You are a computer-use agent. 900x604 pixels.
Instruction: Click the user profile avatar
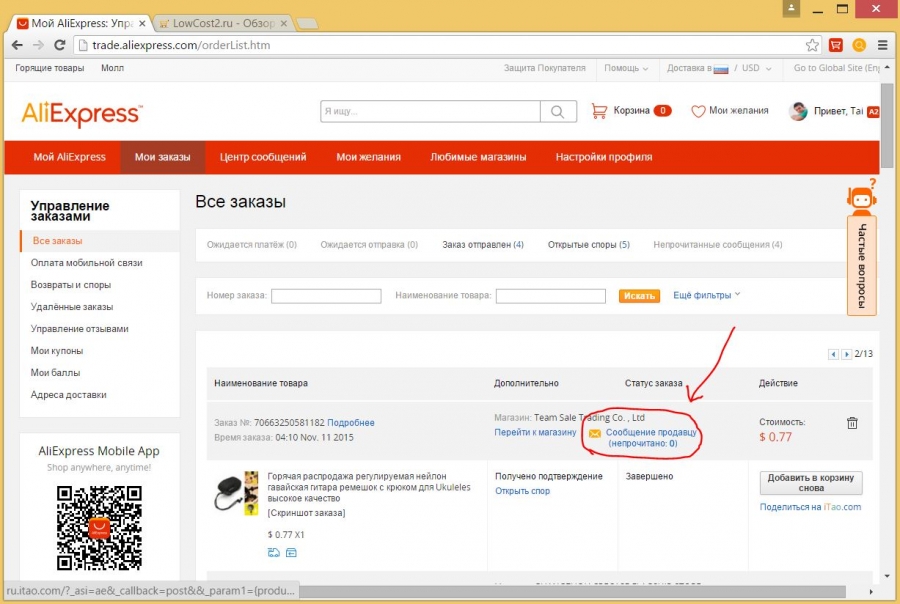798,111
